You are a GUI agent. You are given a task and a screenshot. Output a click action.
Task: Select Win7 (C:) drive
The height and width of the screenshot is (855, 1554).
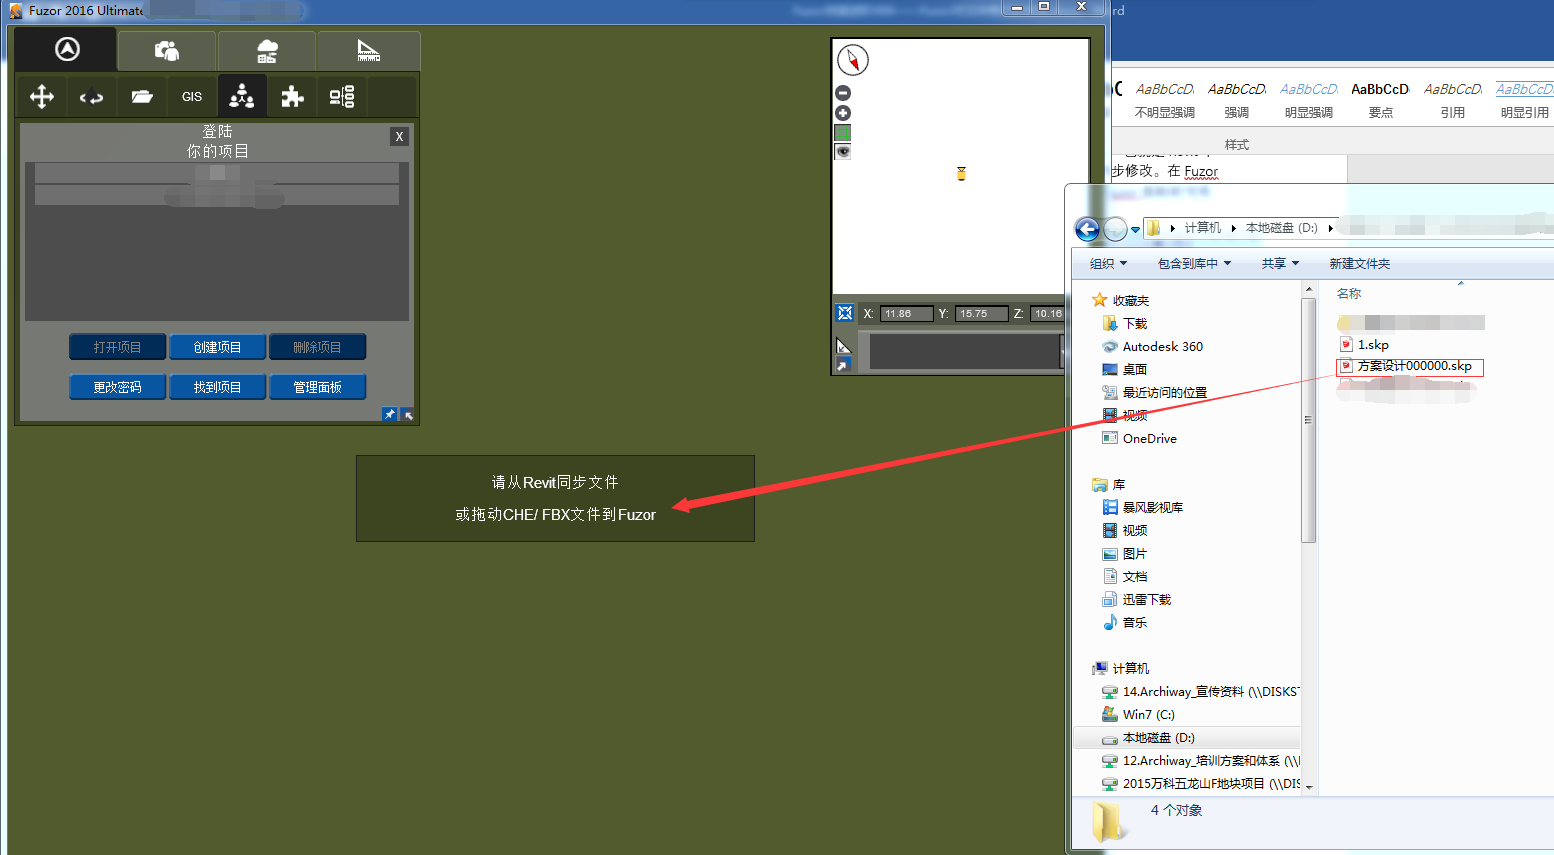(x=1148, y=714)
